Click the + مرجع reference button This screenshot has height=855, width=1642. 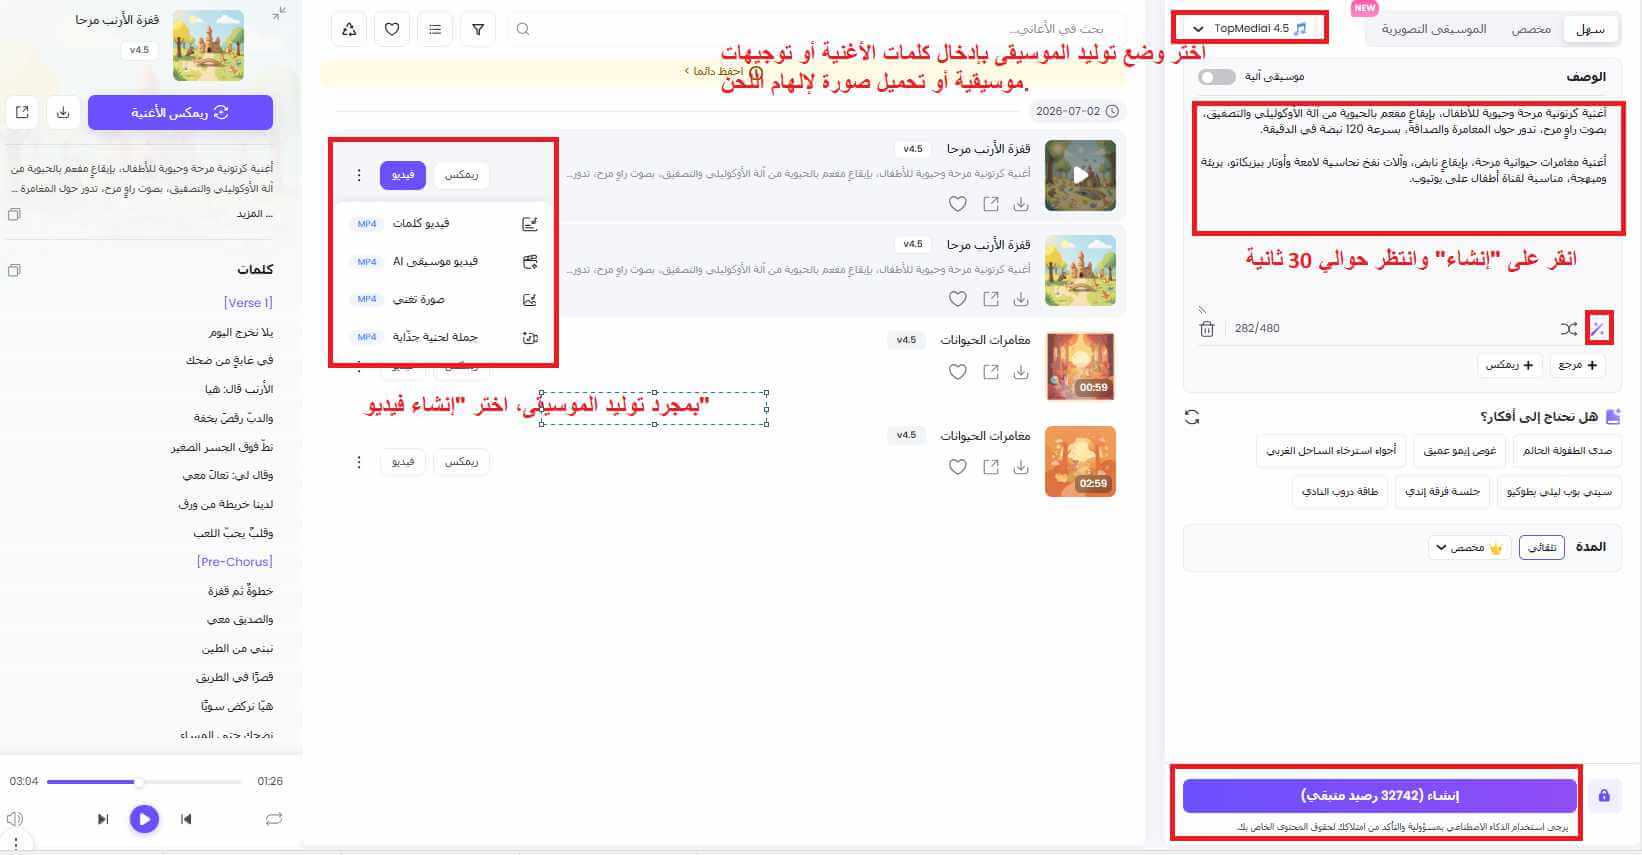(x=1578, y=365)
